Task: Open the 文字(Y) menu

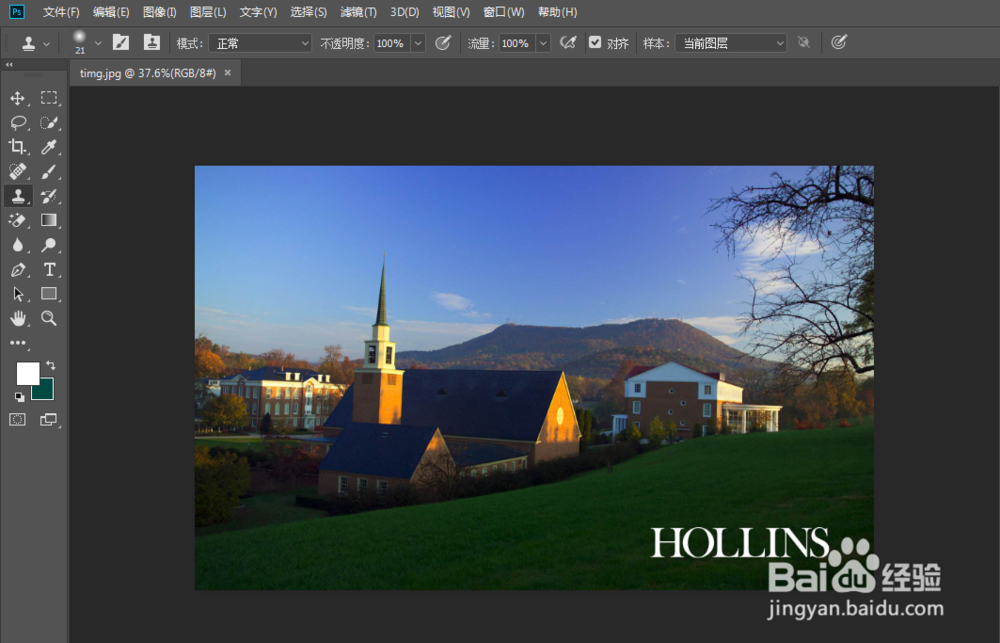Action: click(x=258, y=12)
